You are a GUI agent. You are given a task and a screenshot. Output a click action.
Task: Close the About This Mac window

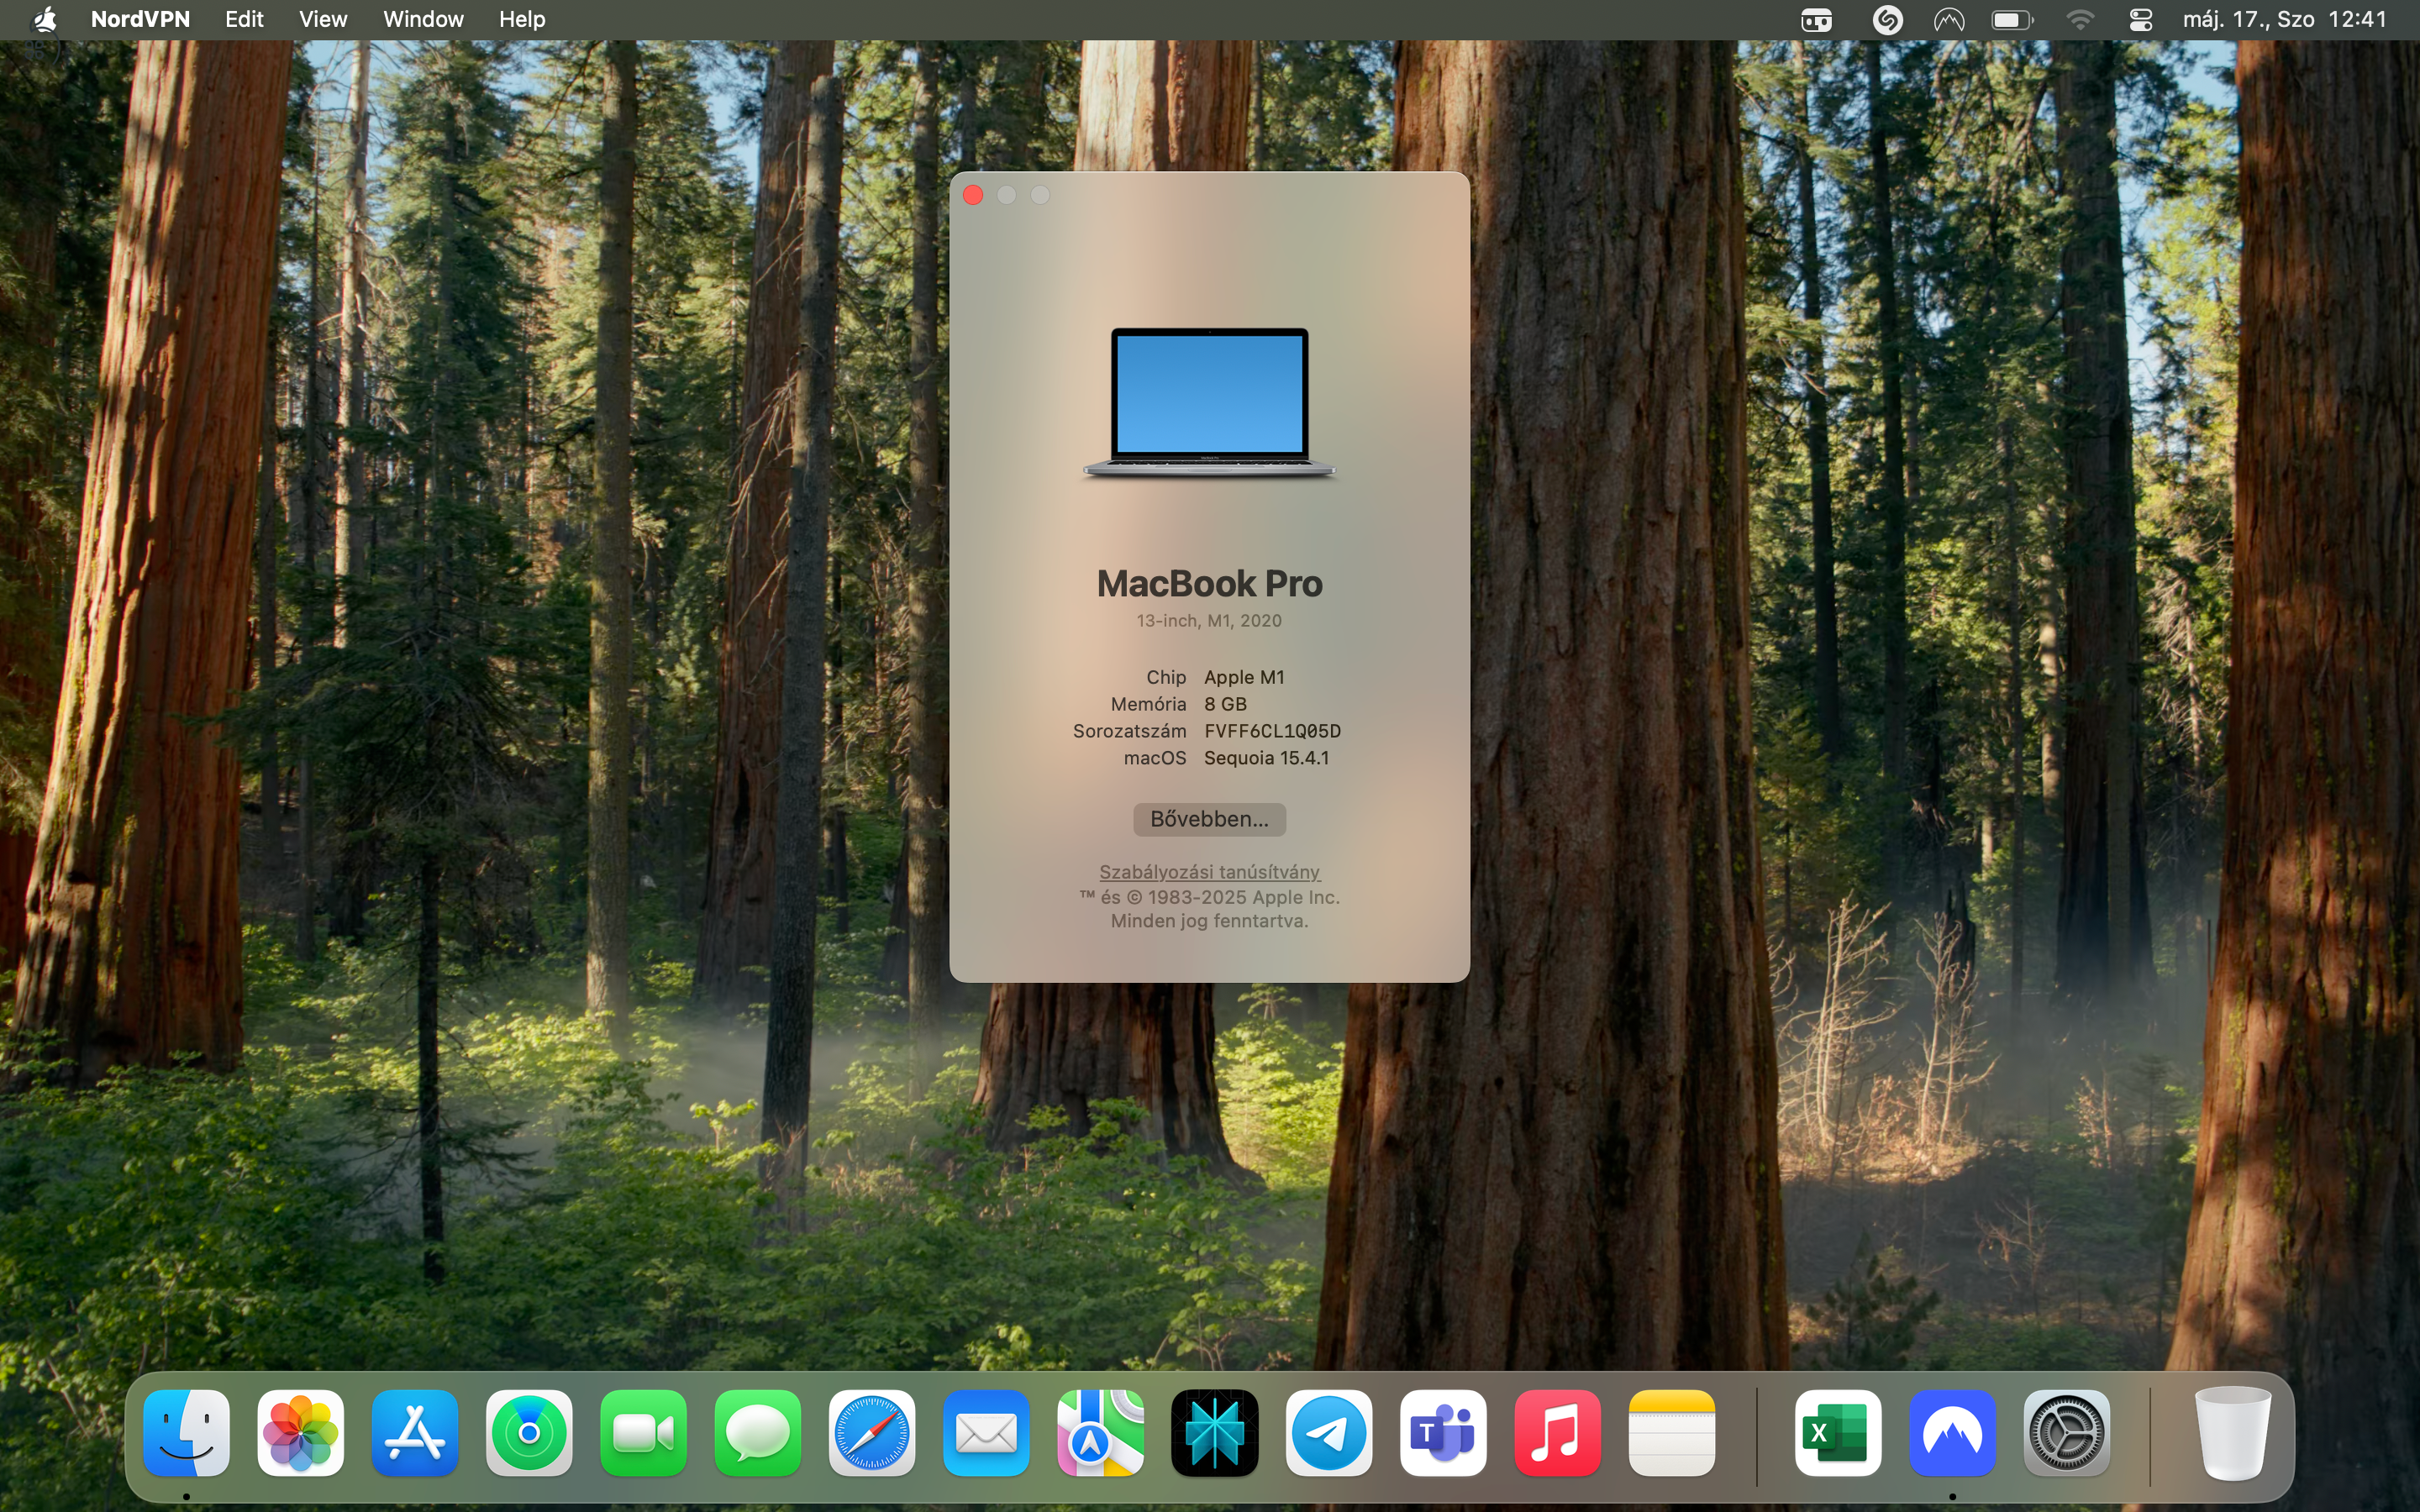pos(973,195)
